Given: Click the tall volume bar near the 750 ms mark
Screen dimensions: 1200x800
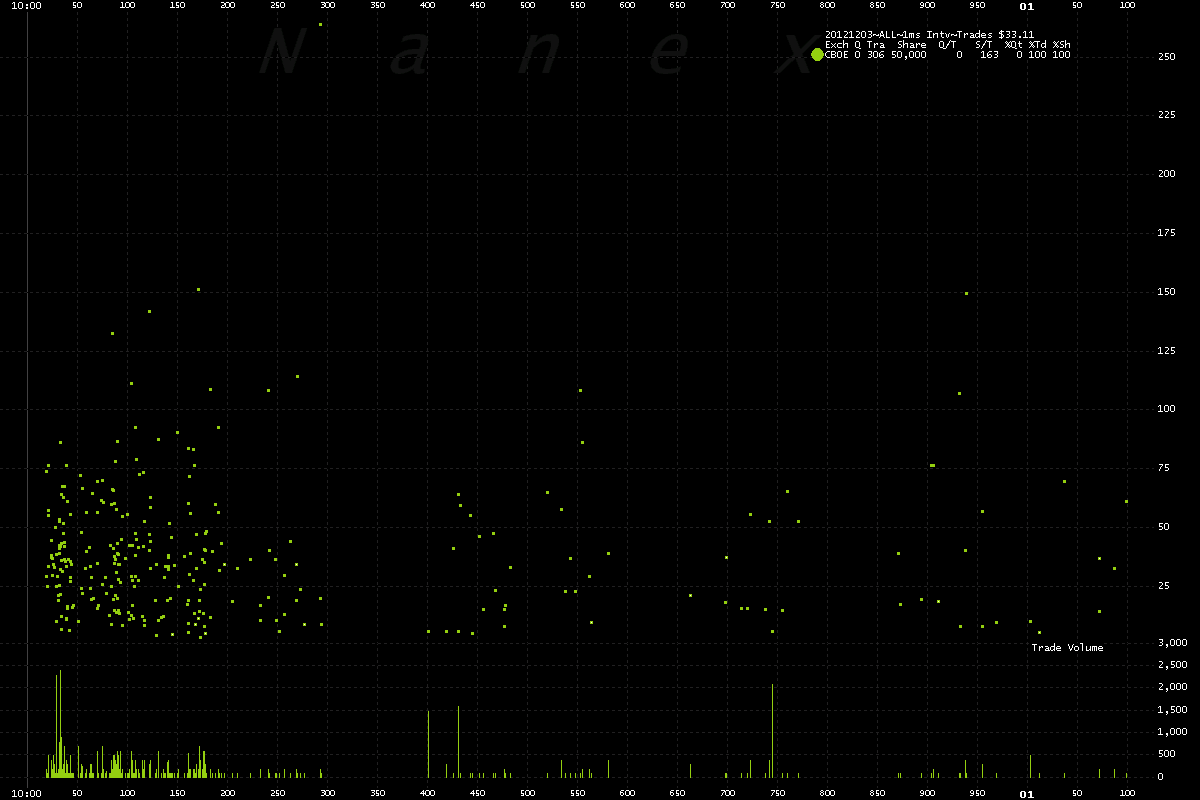Looking at the screenshot, I should tap(772, 731).
